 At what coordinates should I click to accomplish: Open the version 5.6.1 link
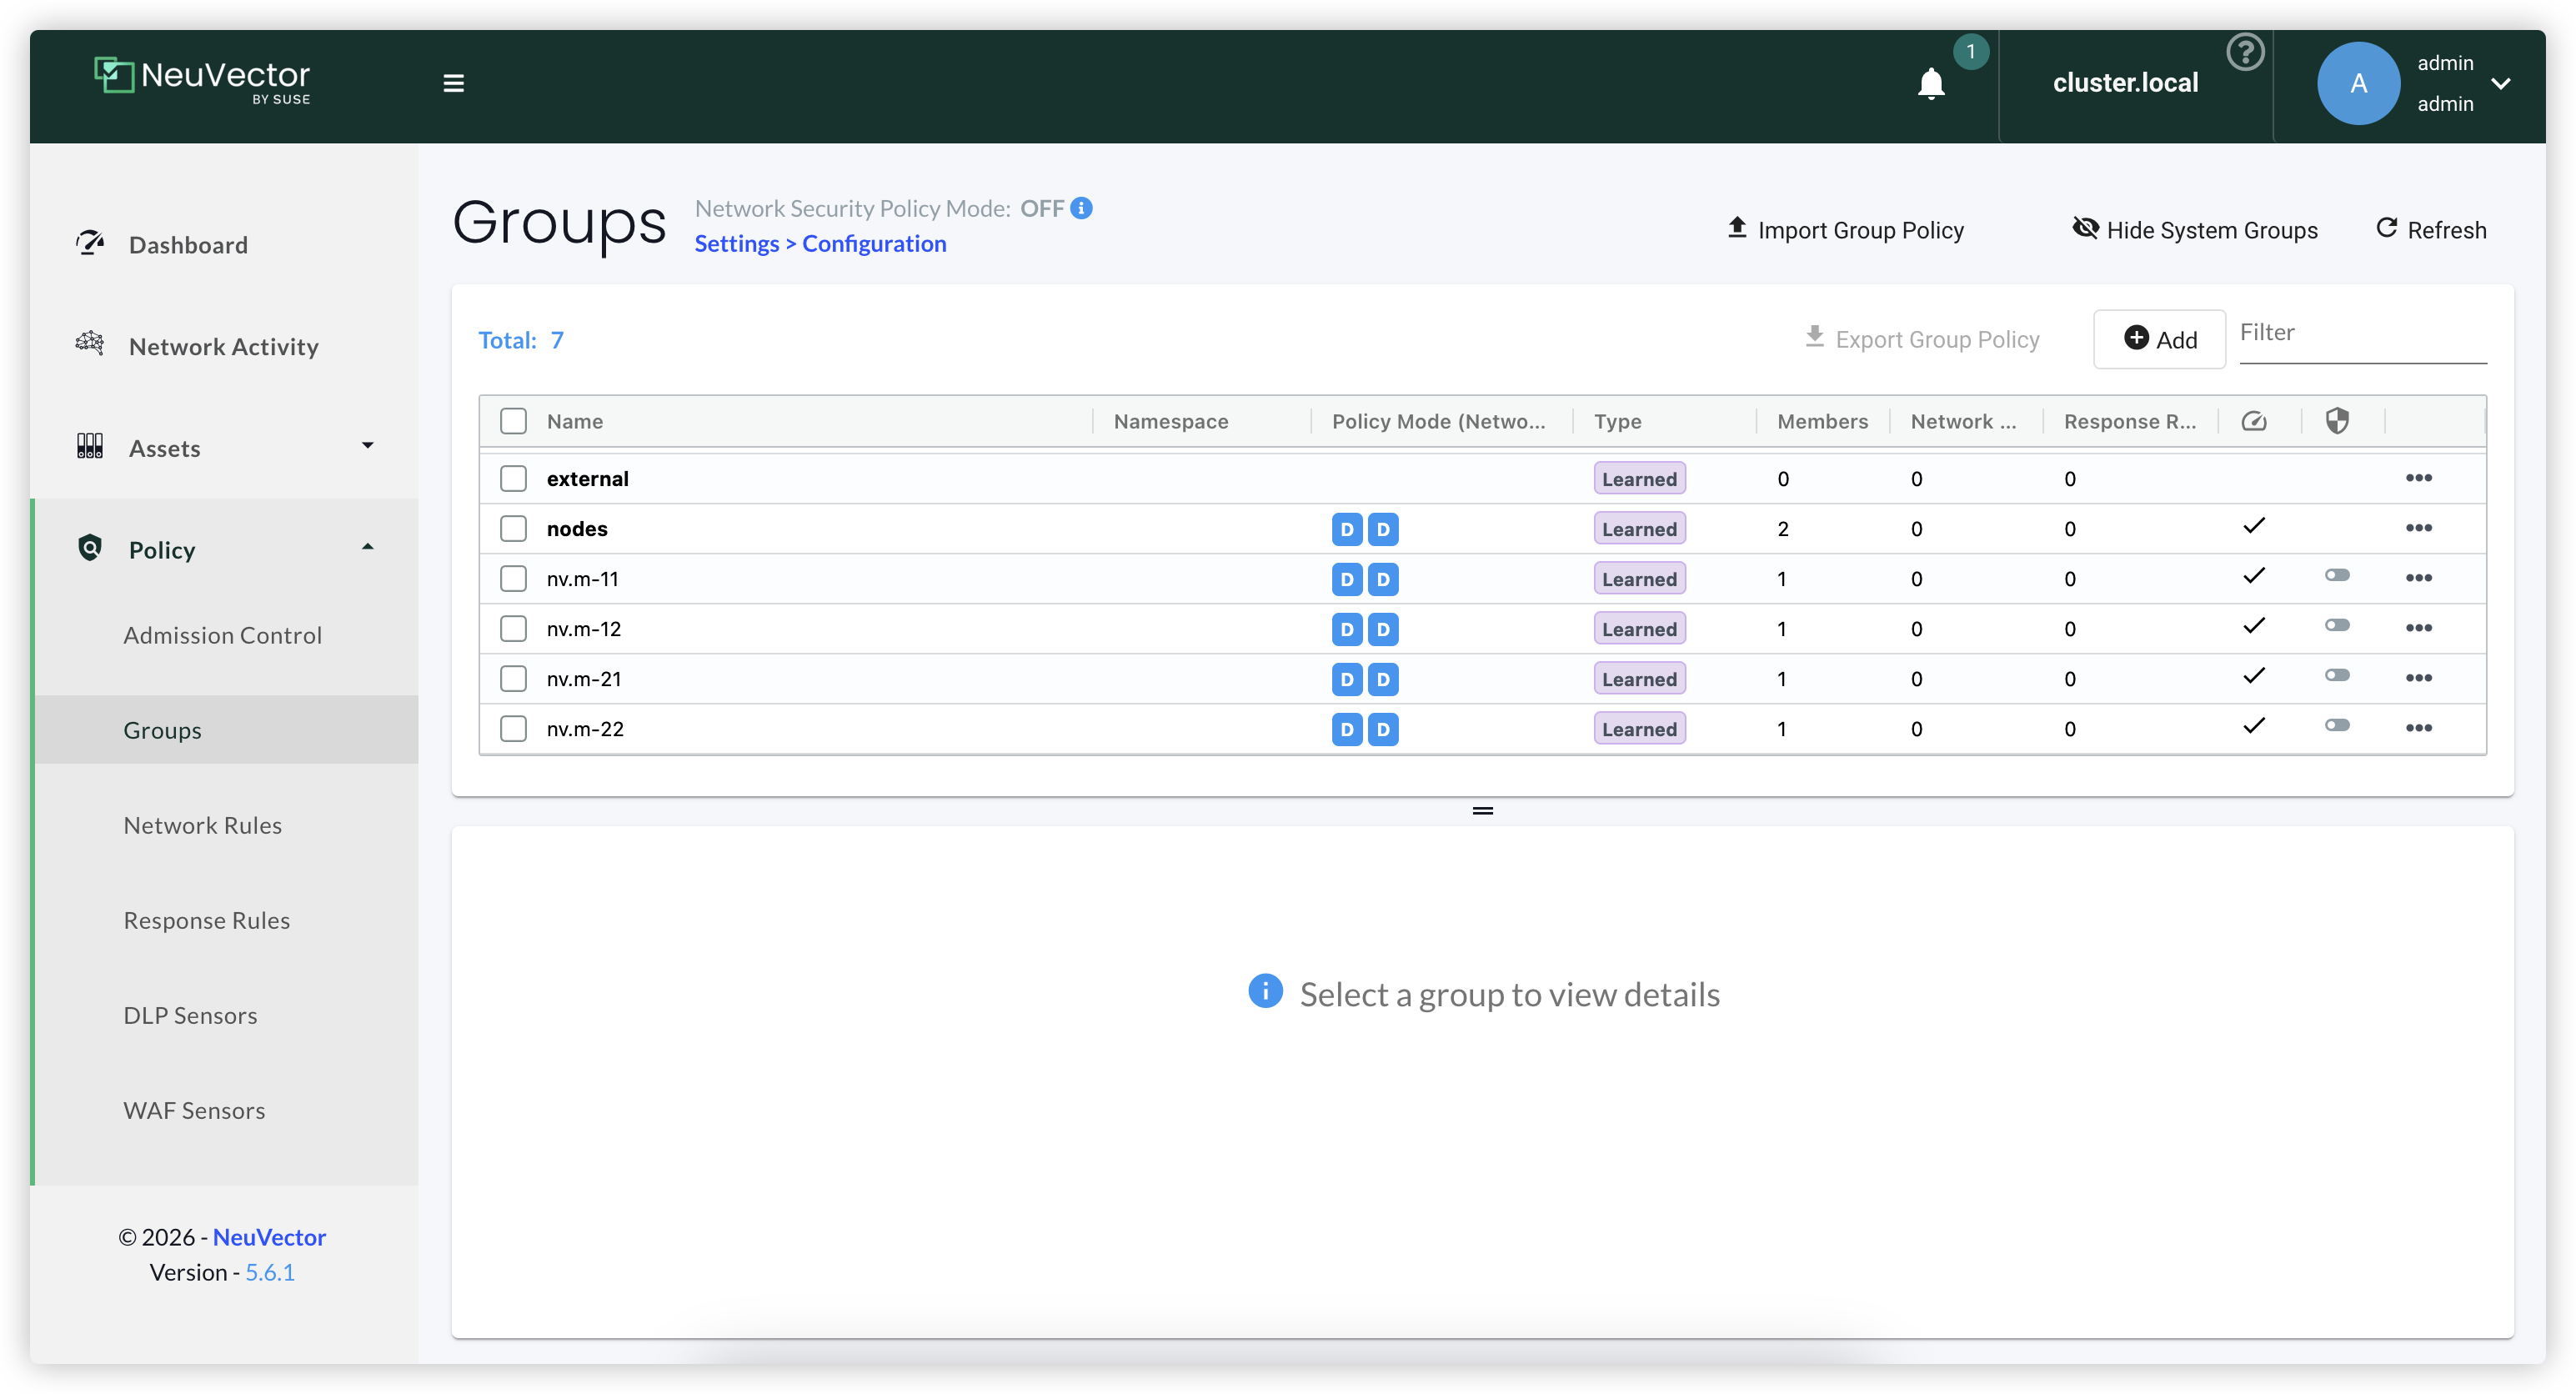(270, 1272)
